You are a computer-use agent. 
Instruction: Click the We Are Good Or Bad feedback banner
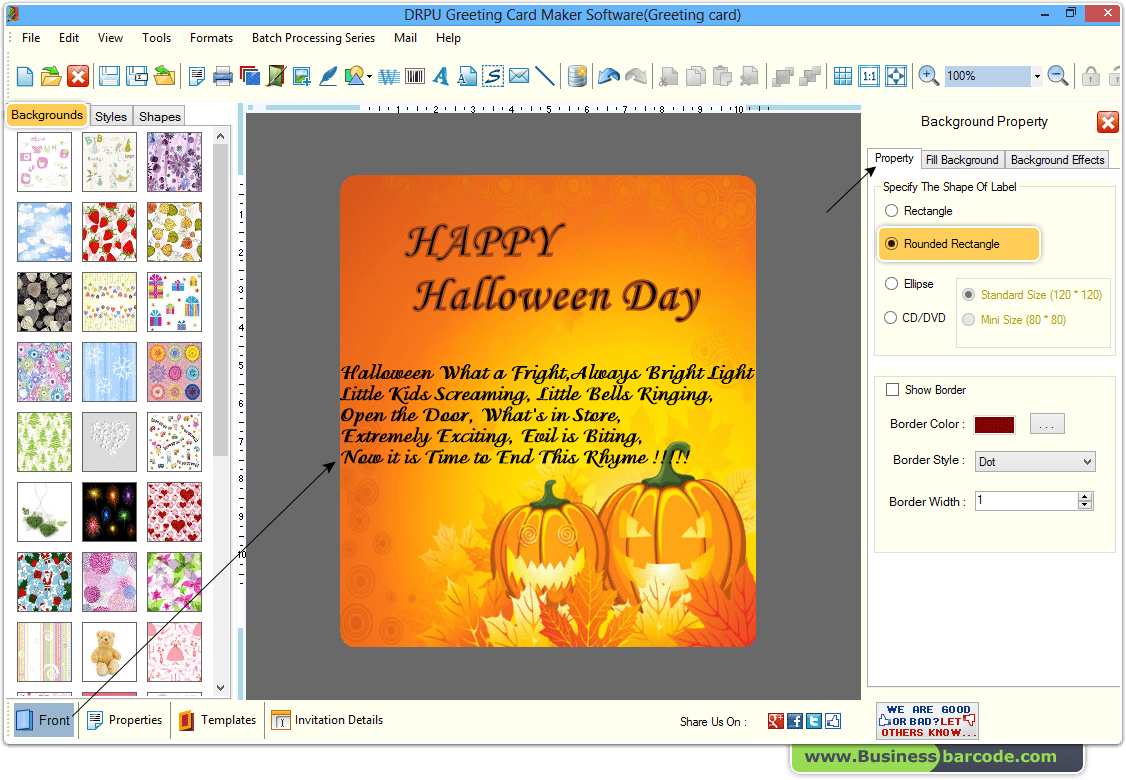click(x=927, y=721)
